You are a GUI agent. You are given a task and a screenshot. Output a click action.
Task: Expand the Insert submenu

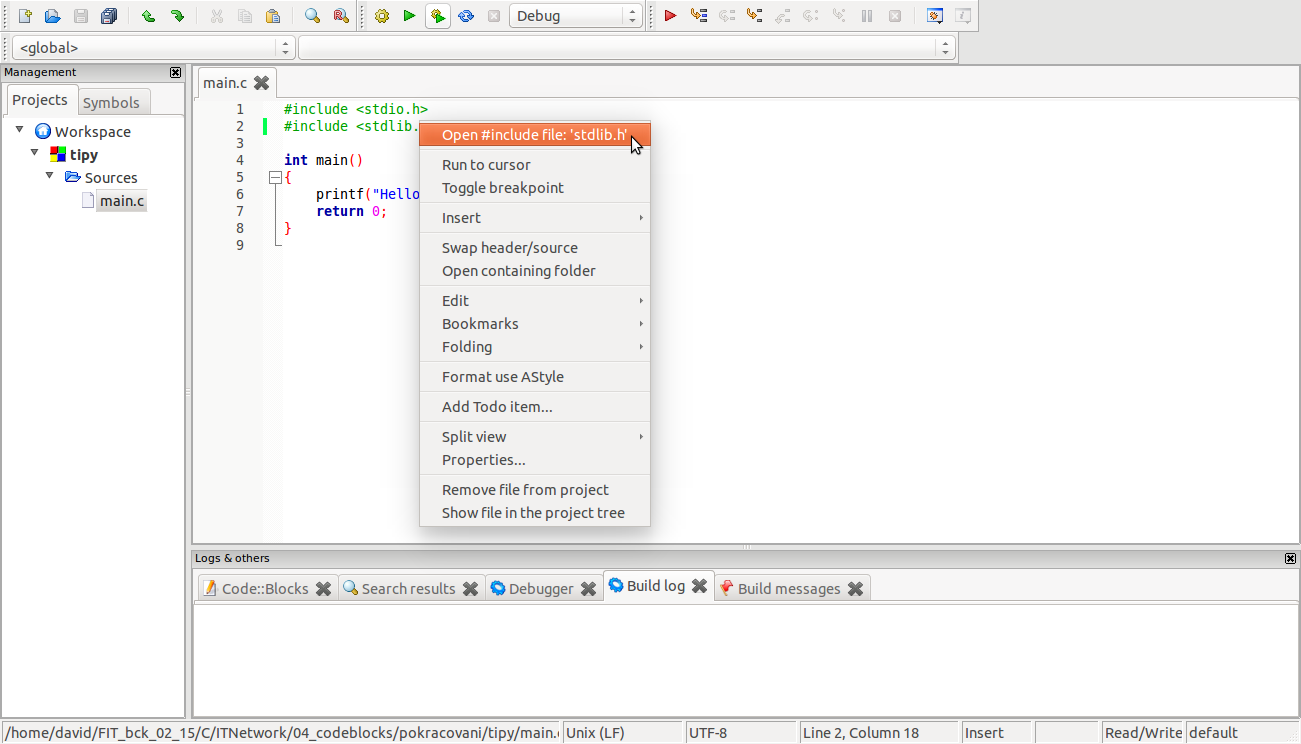pyautogui.click(x=461, y=217)
